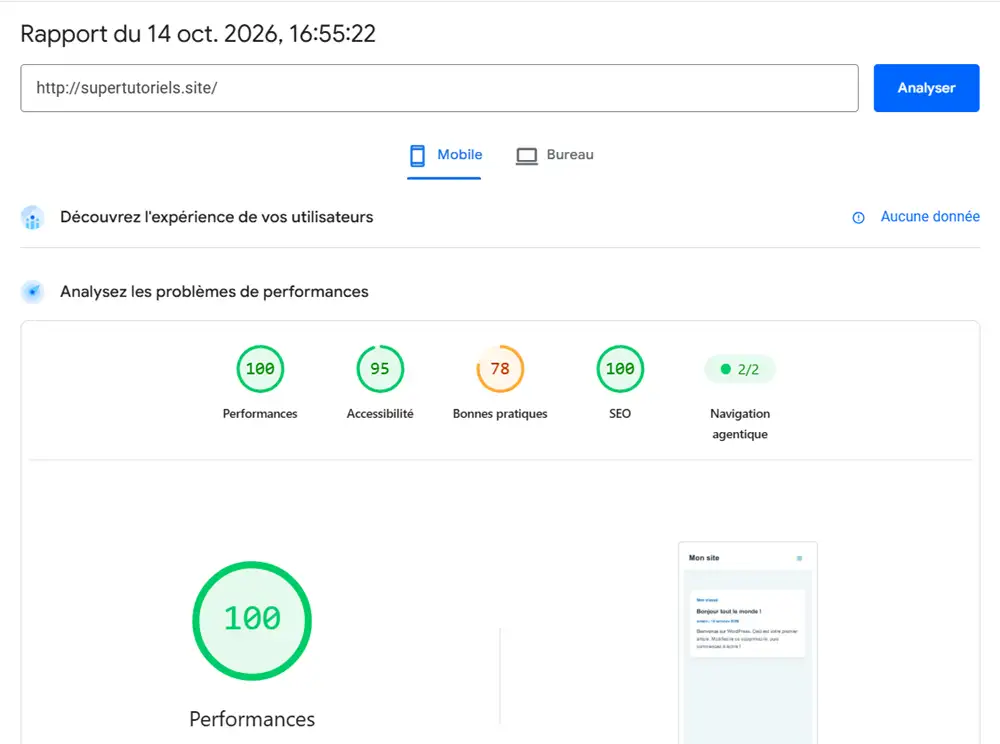Click the Bonnes pratiques label
1000x744 pixels.
coord(500,414)
